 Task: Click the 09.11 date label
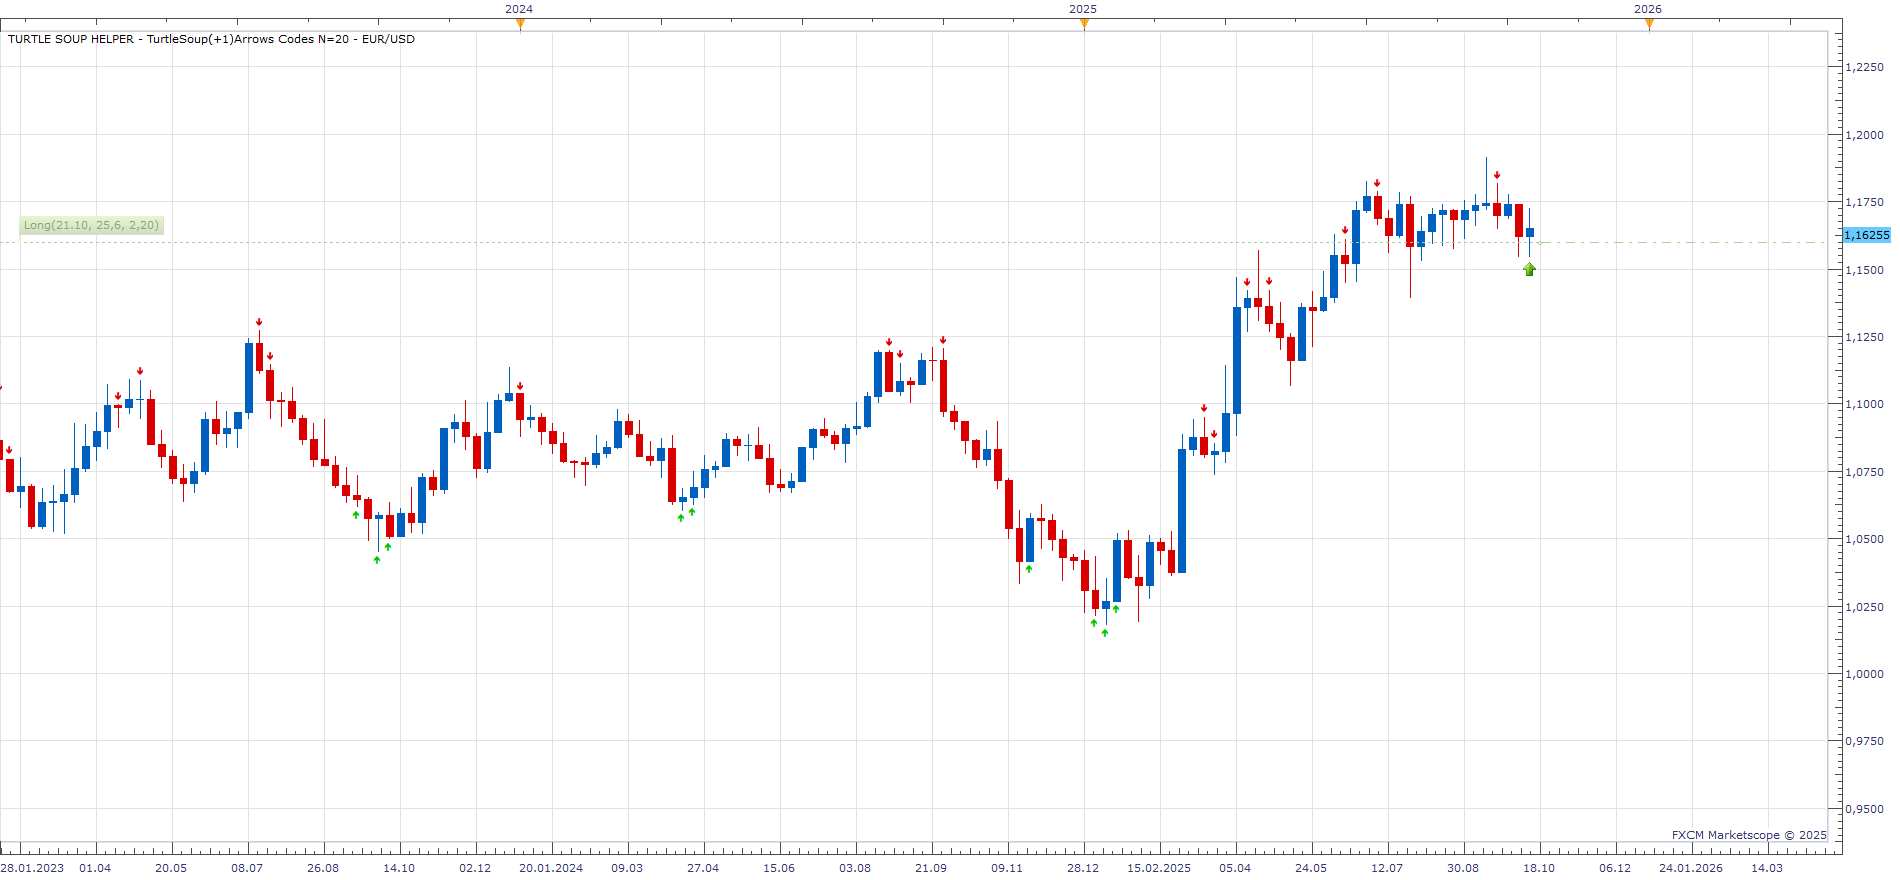coord(1007,868)
